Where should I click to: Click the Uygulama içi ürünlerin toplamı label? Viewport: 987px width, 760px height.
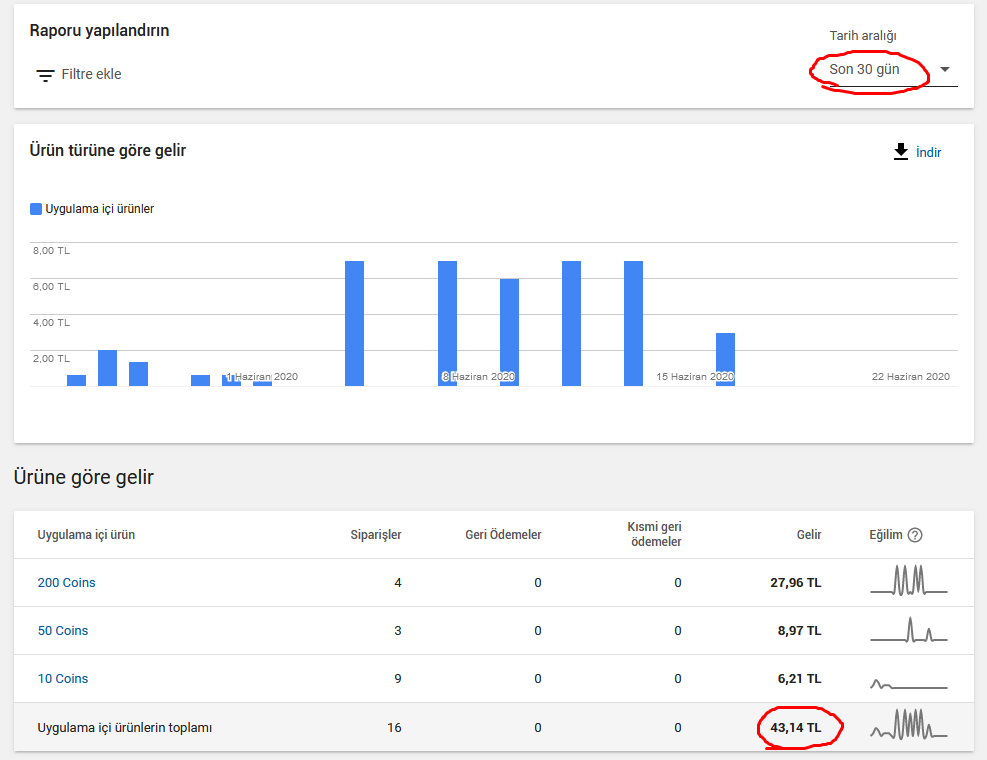[125, 727]
